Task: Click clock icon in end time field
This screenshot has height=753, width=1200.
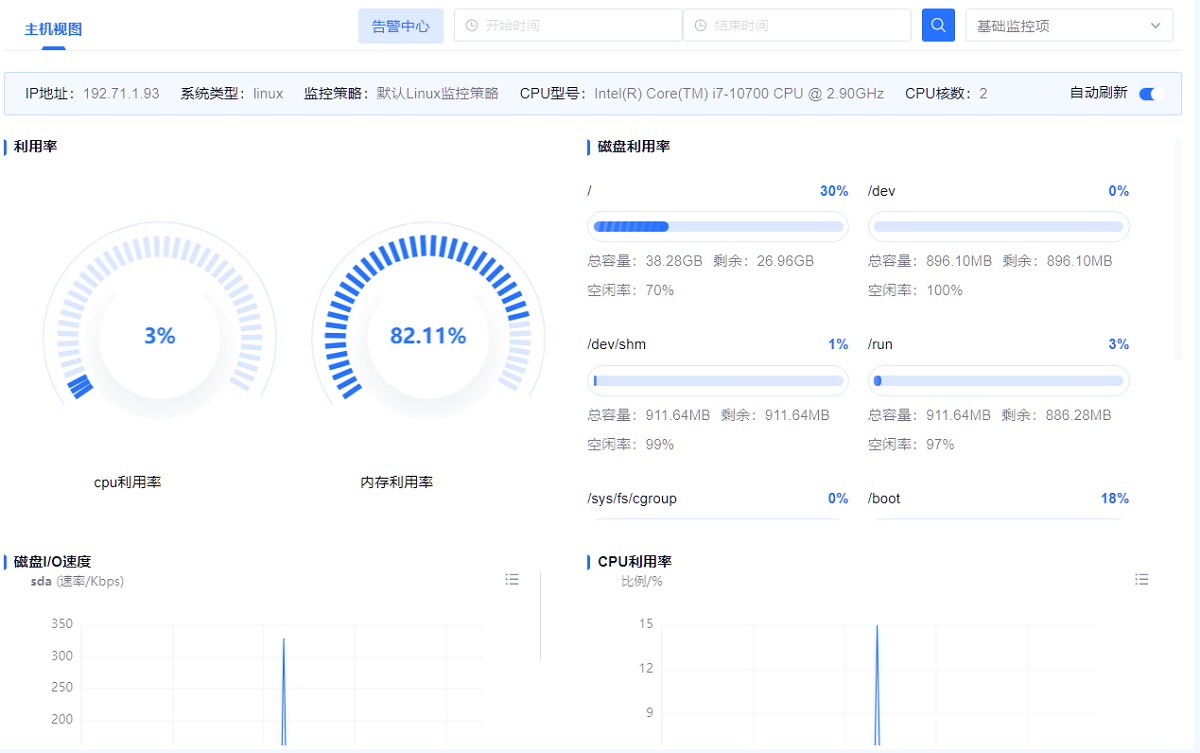Action: click(x=700, y=26)
